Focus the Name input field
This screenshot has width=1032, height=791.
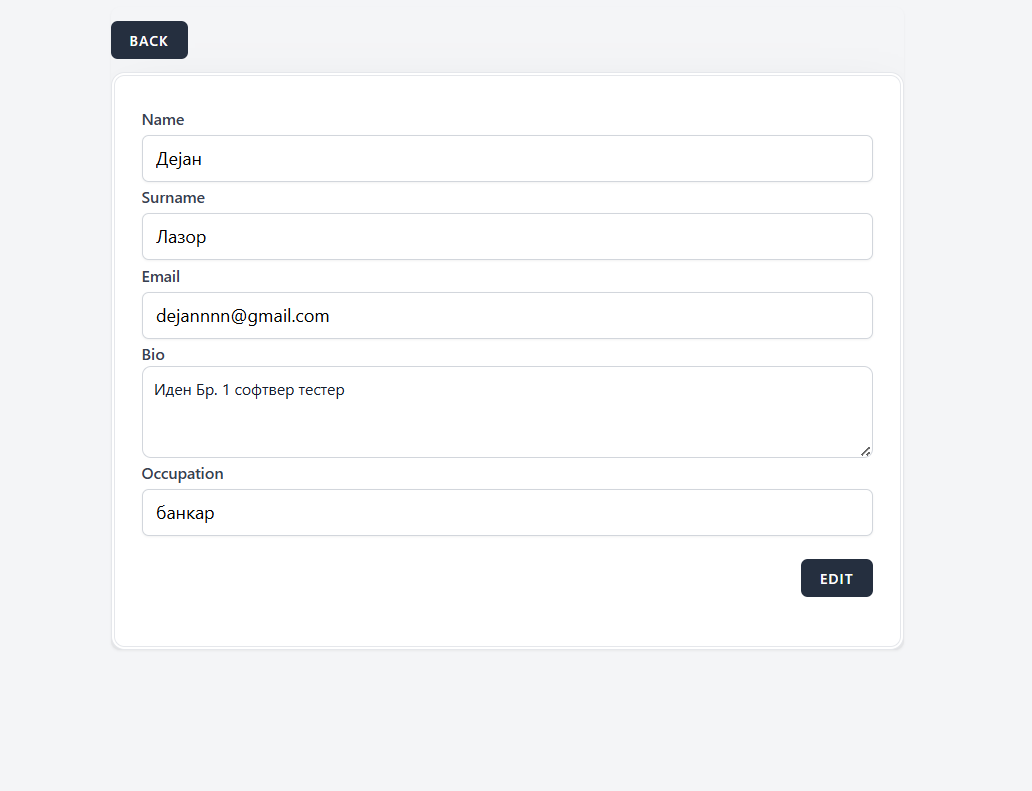point(507,159)
